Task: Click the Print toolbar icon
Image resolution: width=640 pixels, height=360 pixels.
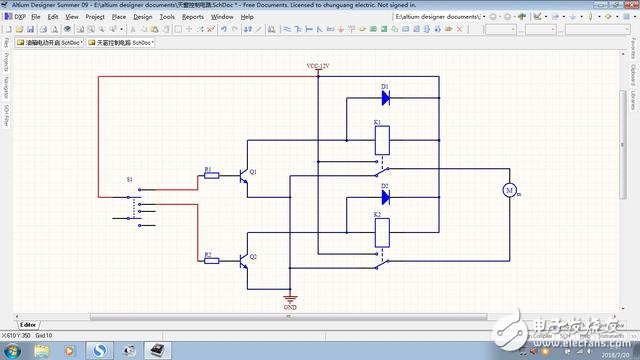Action: point(43,29)
